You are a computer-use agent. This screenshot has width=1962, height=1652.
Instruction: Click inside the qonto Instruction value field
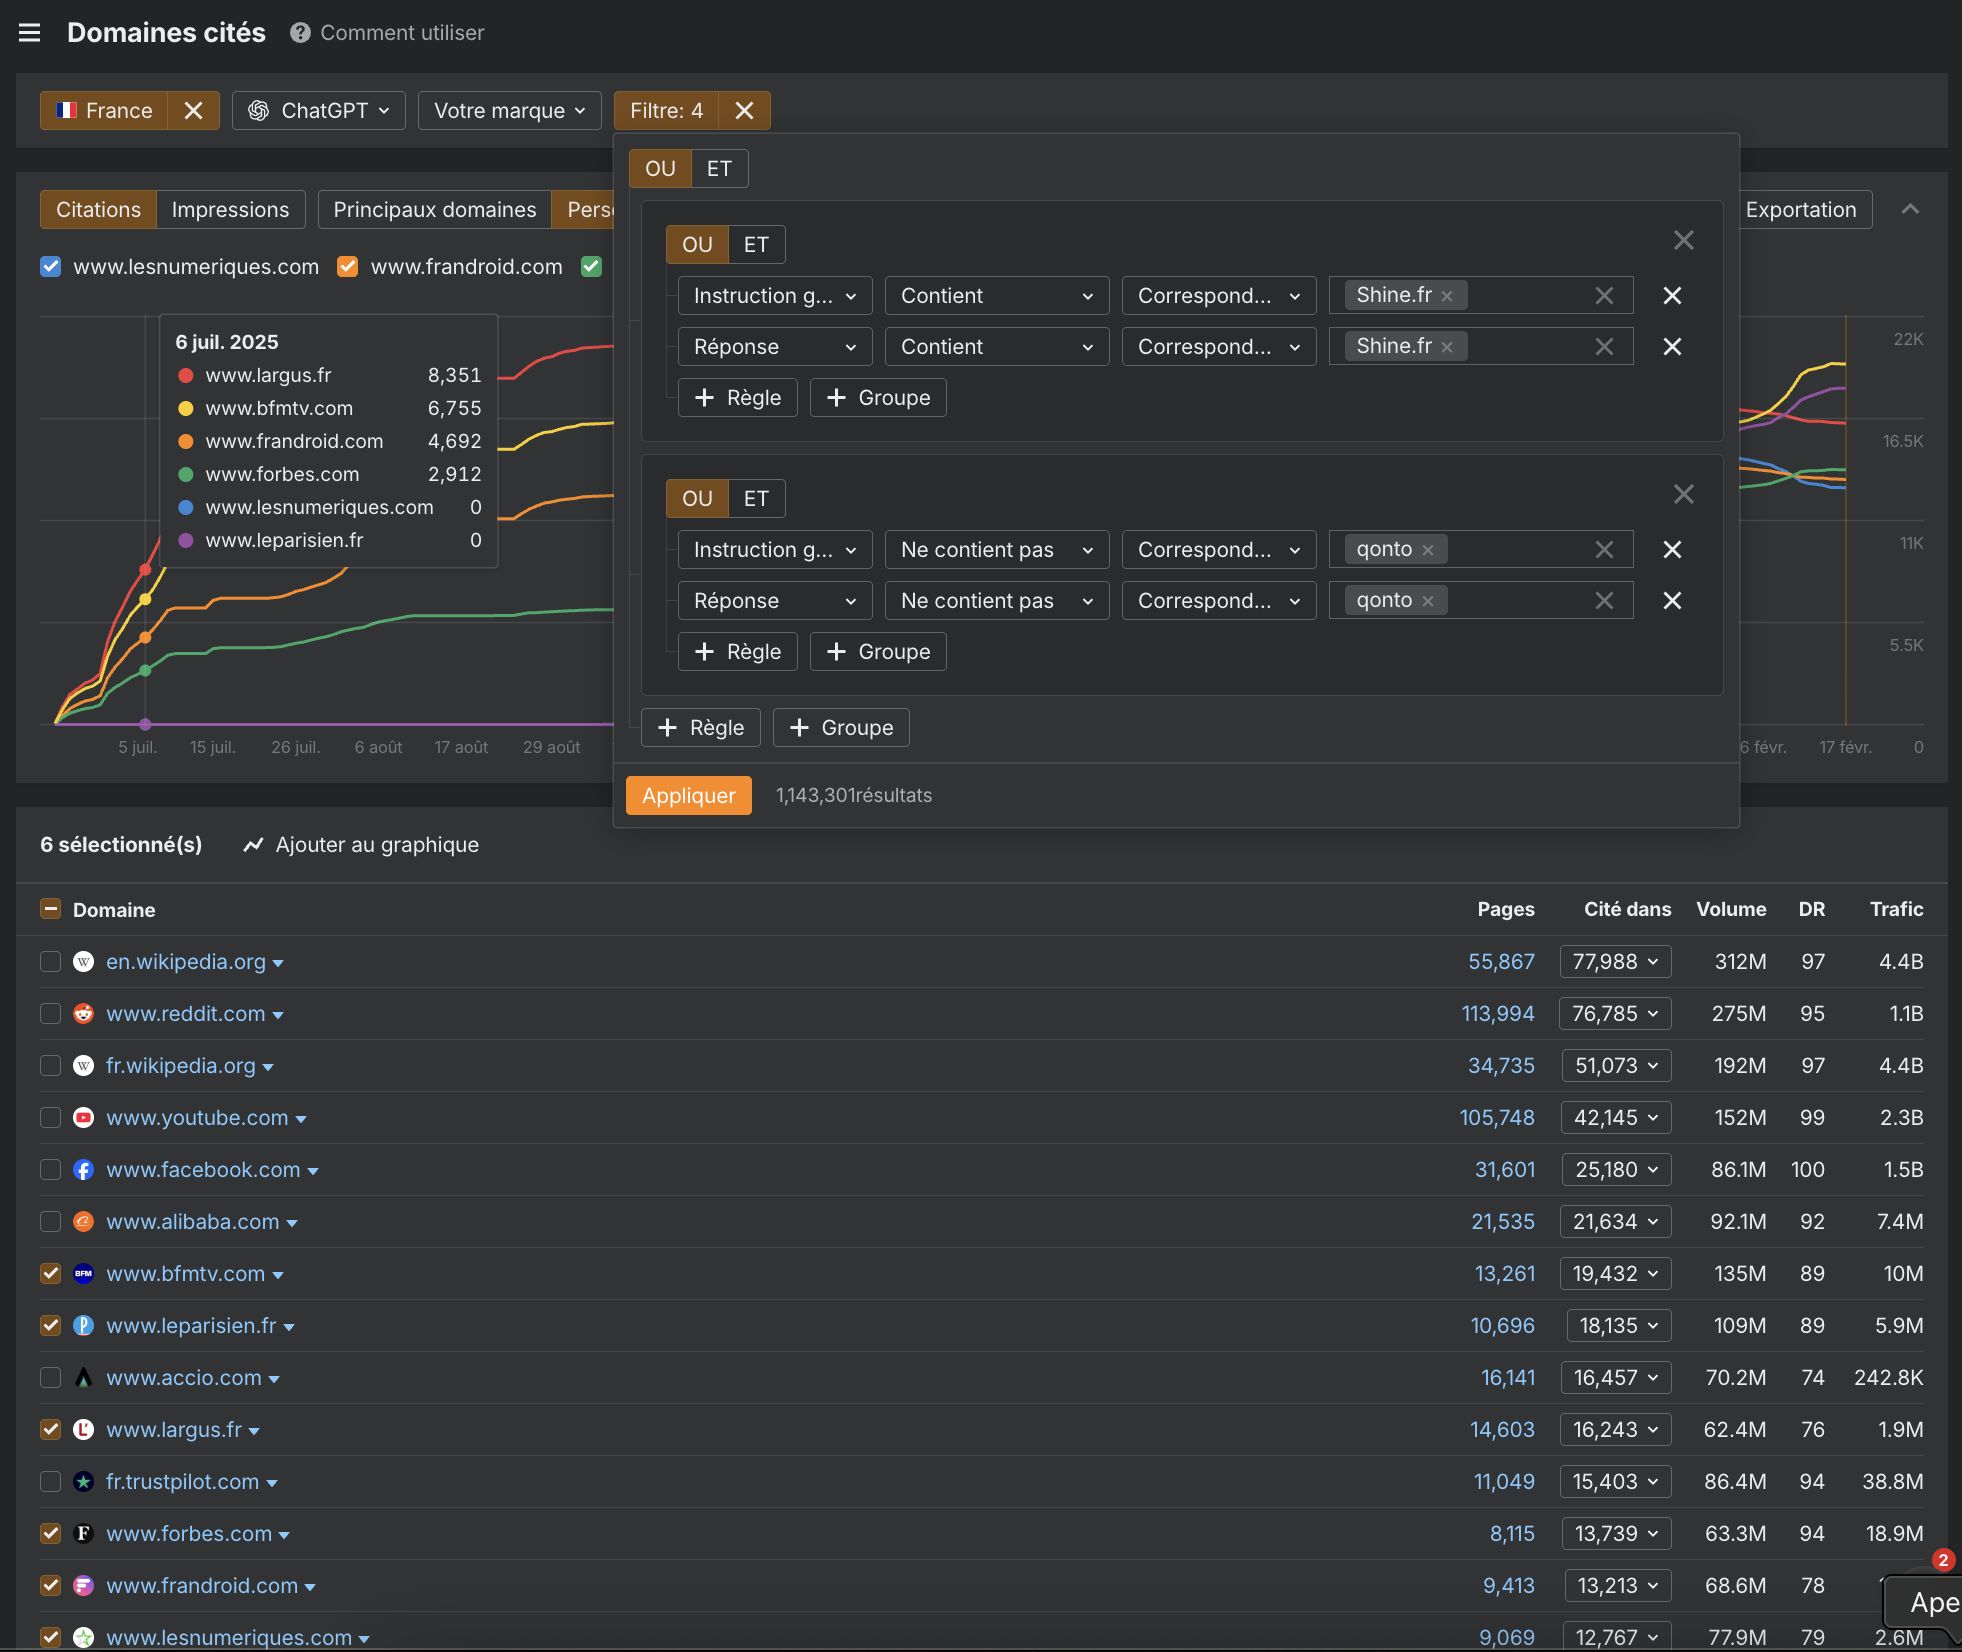tap(1515, 550)
